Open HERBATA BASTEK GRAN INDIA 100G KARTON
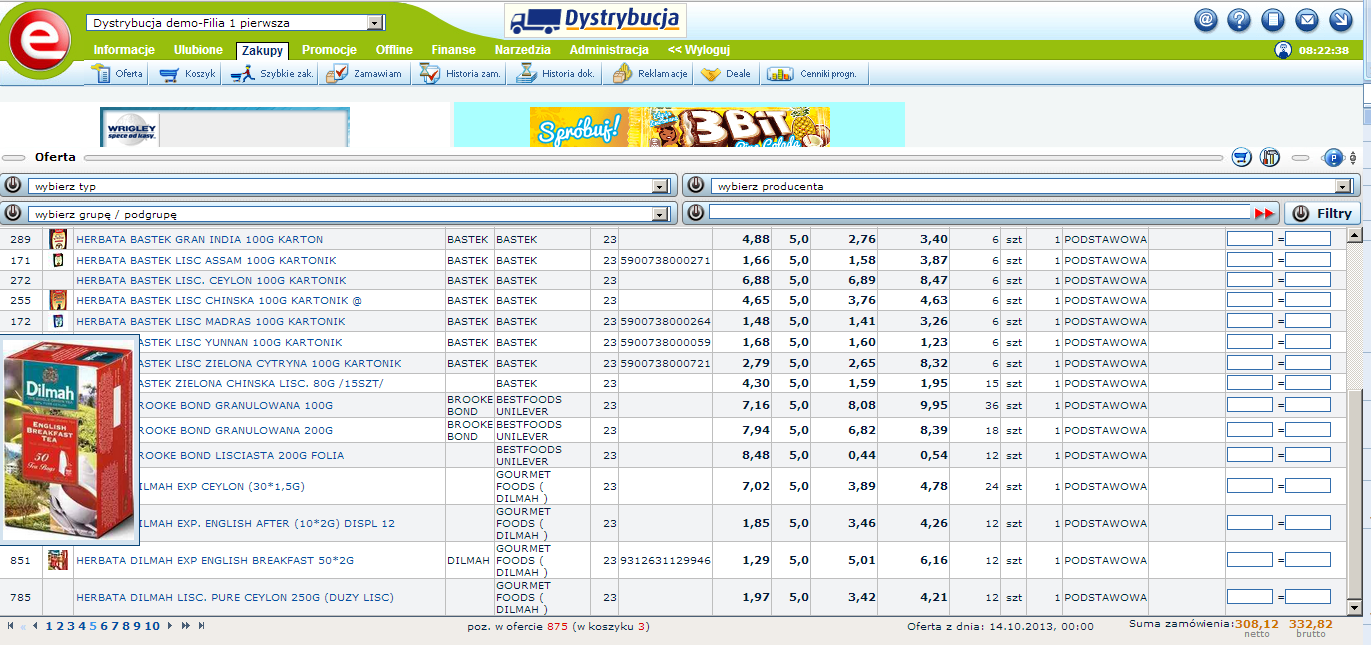This screenshot has width=1371, height=645. (x=200, y=240)
